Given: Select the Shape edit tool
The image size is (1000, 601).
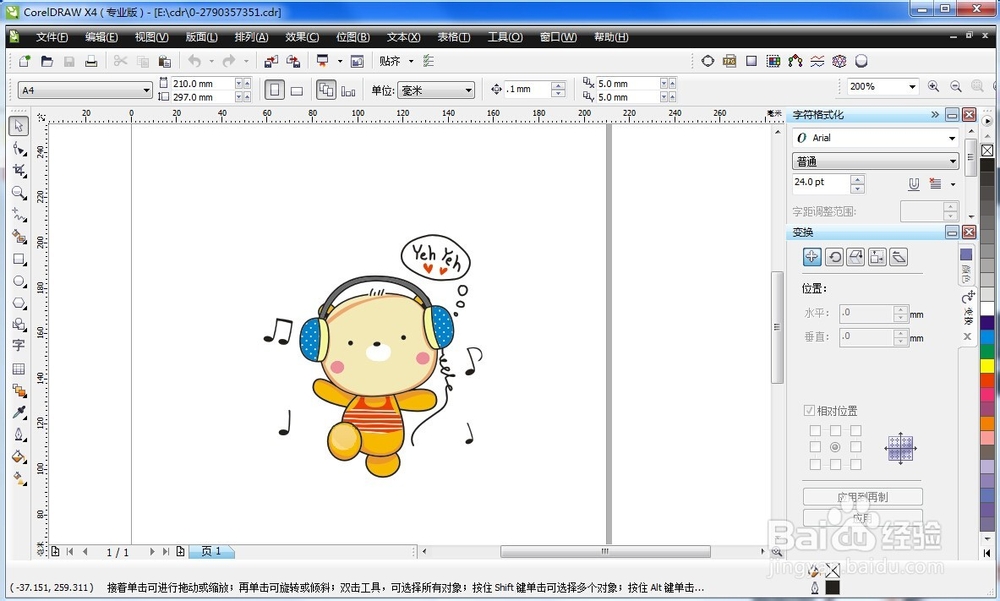Looking at the screenshot, I should click(x=19, y=149).
